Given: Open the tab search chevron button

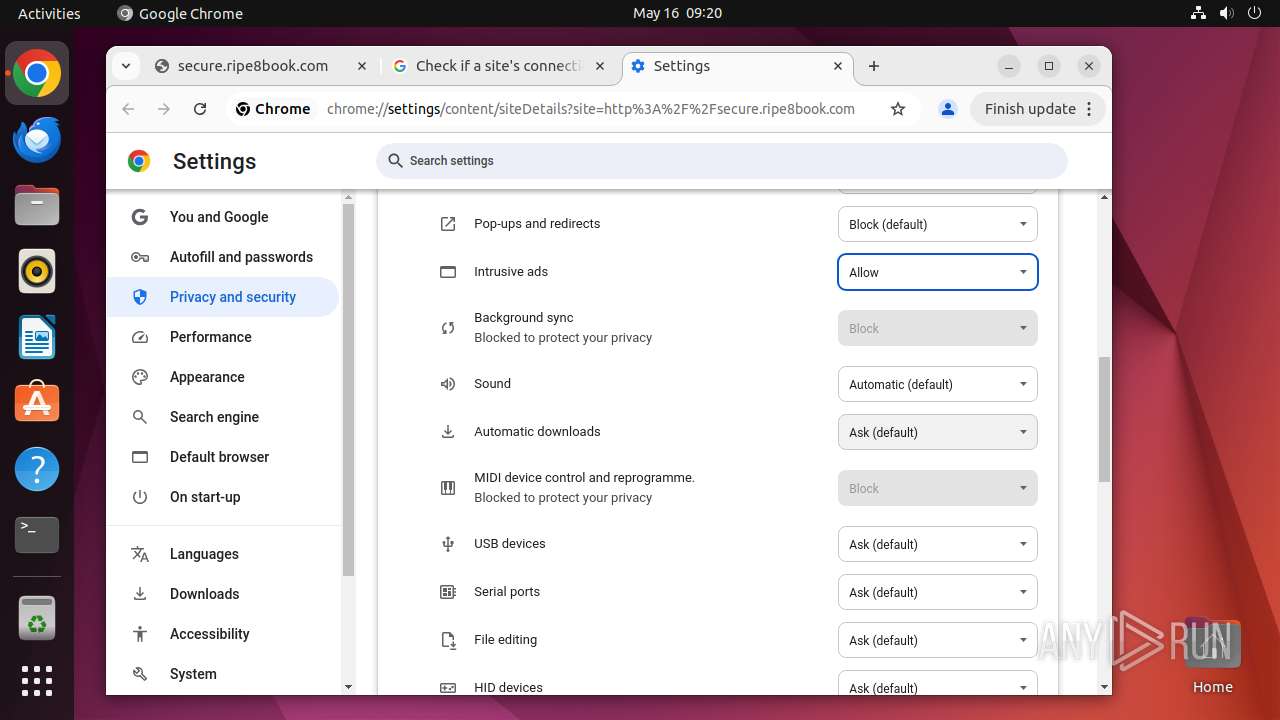Looking at the screenshot, I should pyautogui.click(x=126, y=66).
